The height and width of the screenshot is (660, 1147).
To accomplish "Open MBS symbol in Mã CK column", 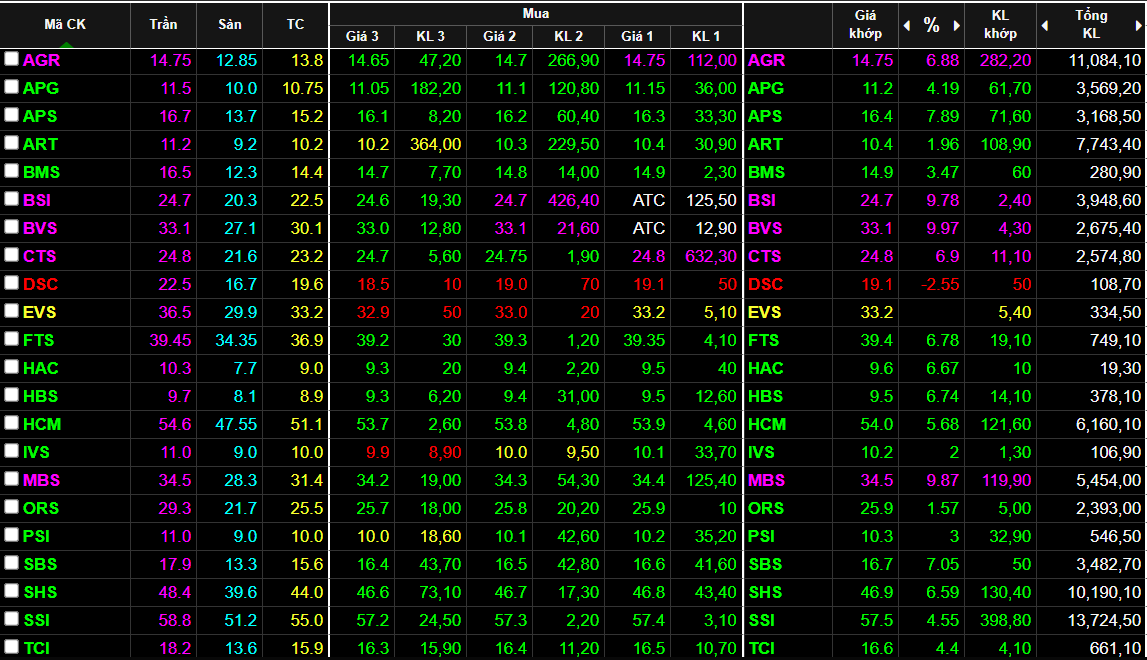I will click(41, 480).
